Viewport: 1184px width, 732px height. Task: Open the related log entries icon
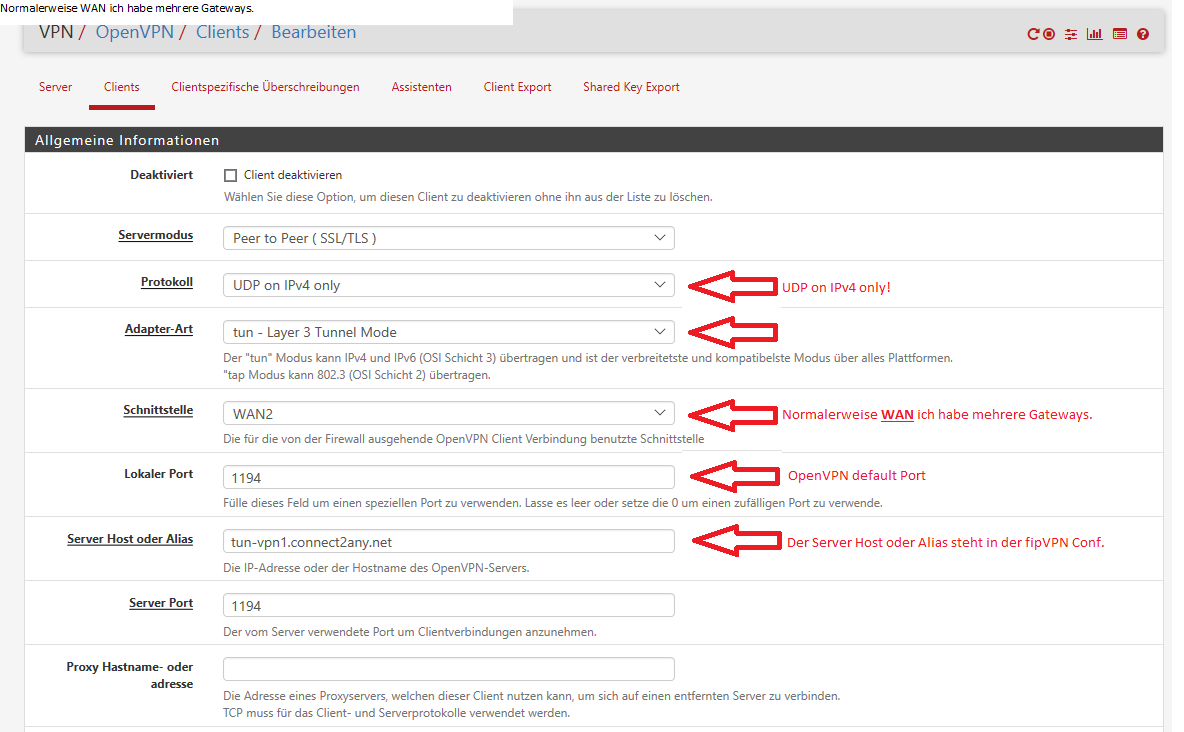[1120, 34]
